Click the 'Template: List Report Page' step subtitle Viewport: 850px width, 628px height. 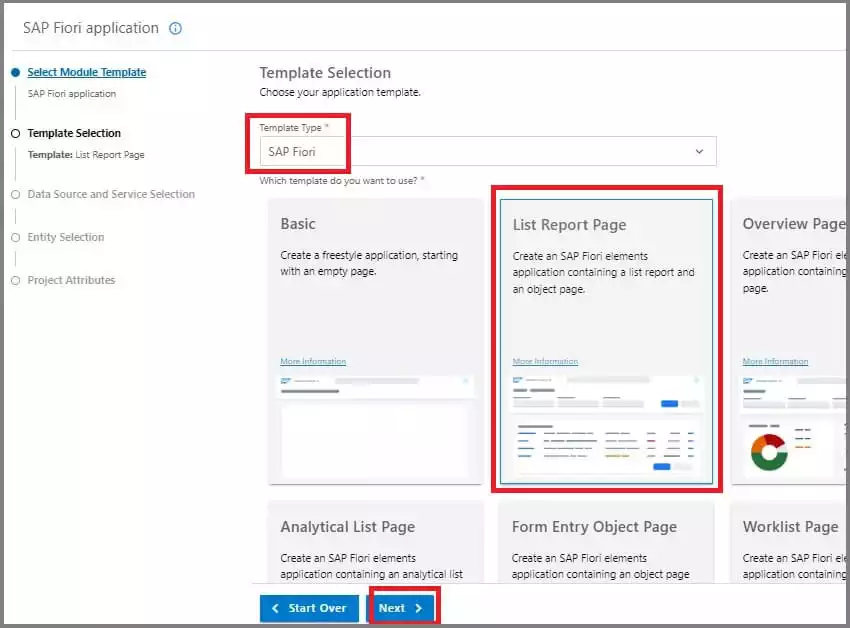click(86, 155)
